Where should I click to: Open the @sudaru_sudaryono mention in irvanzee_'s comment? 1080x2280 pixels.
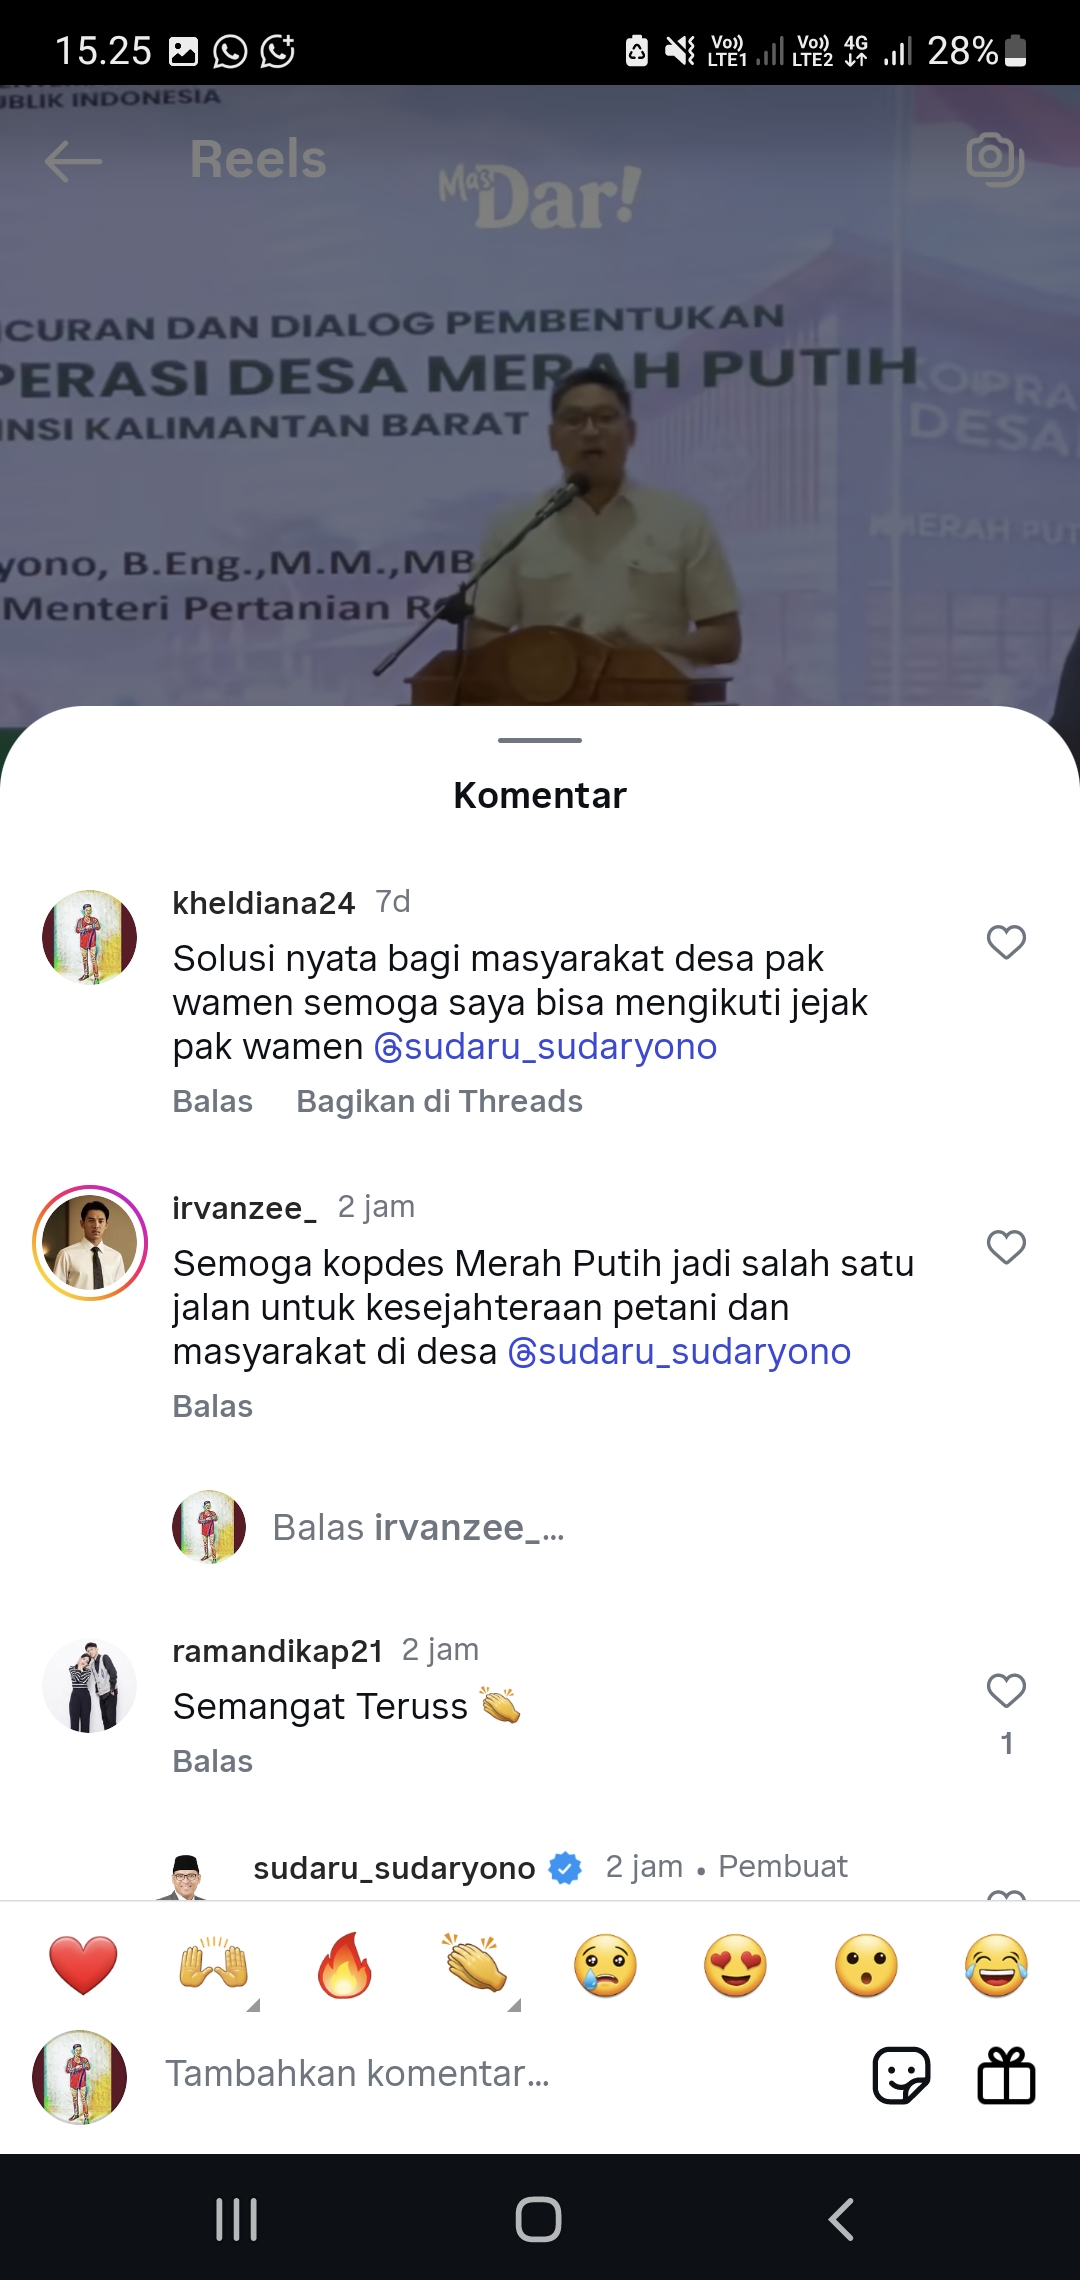point(680,1351)
